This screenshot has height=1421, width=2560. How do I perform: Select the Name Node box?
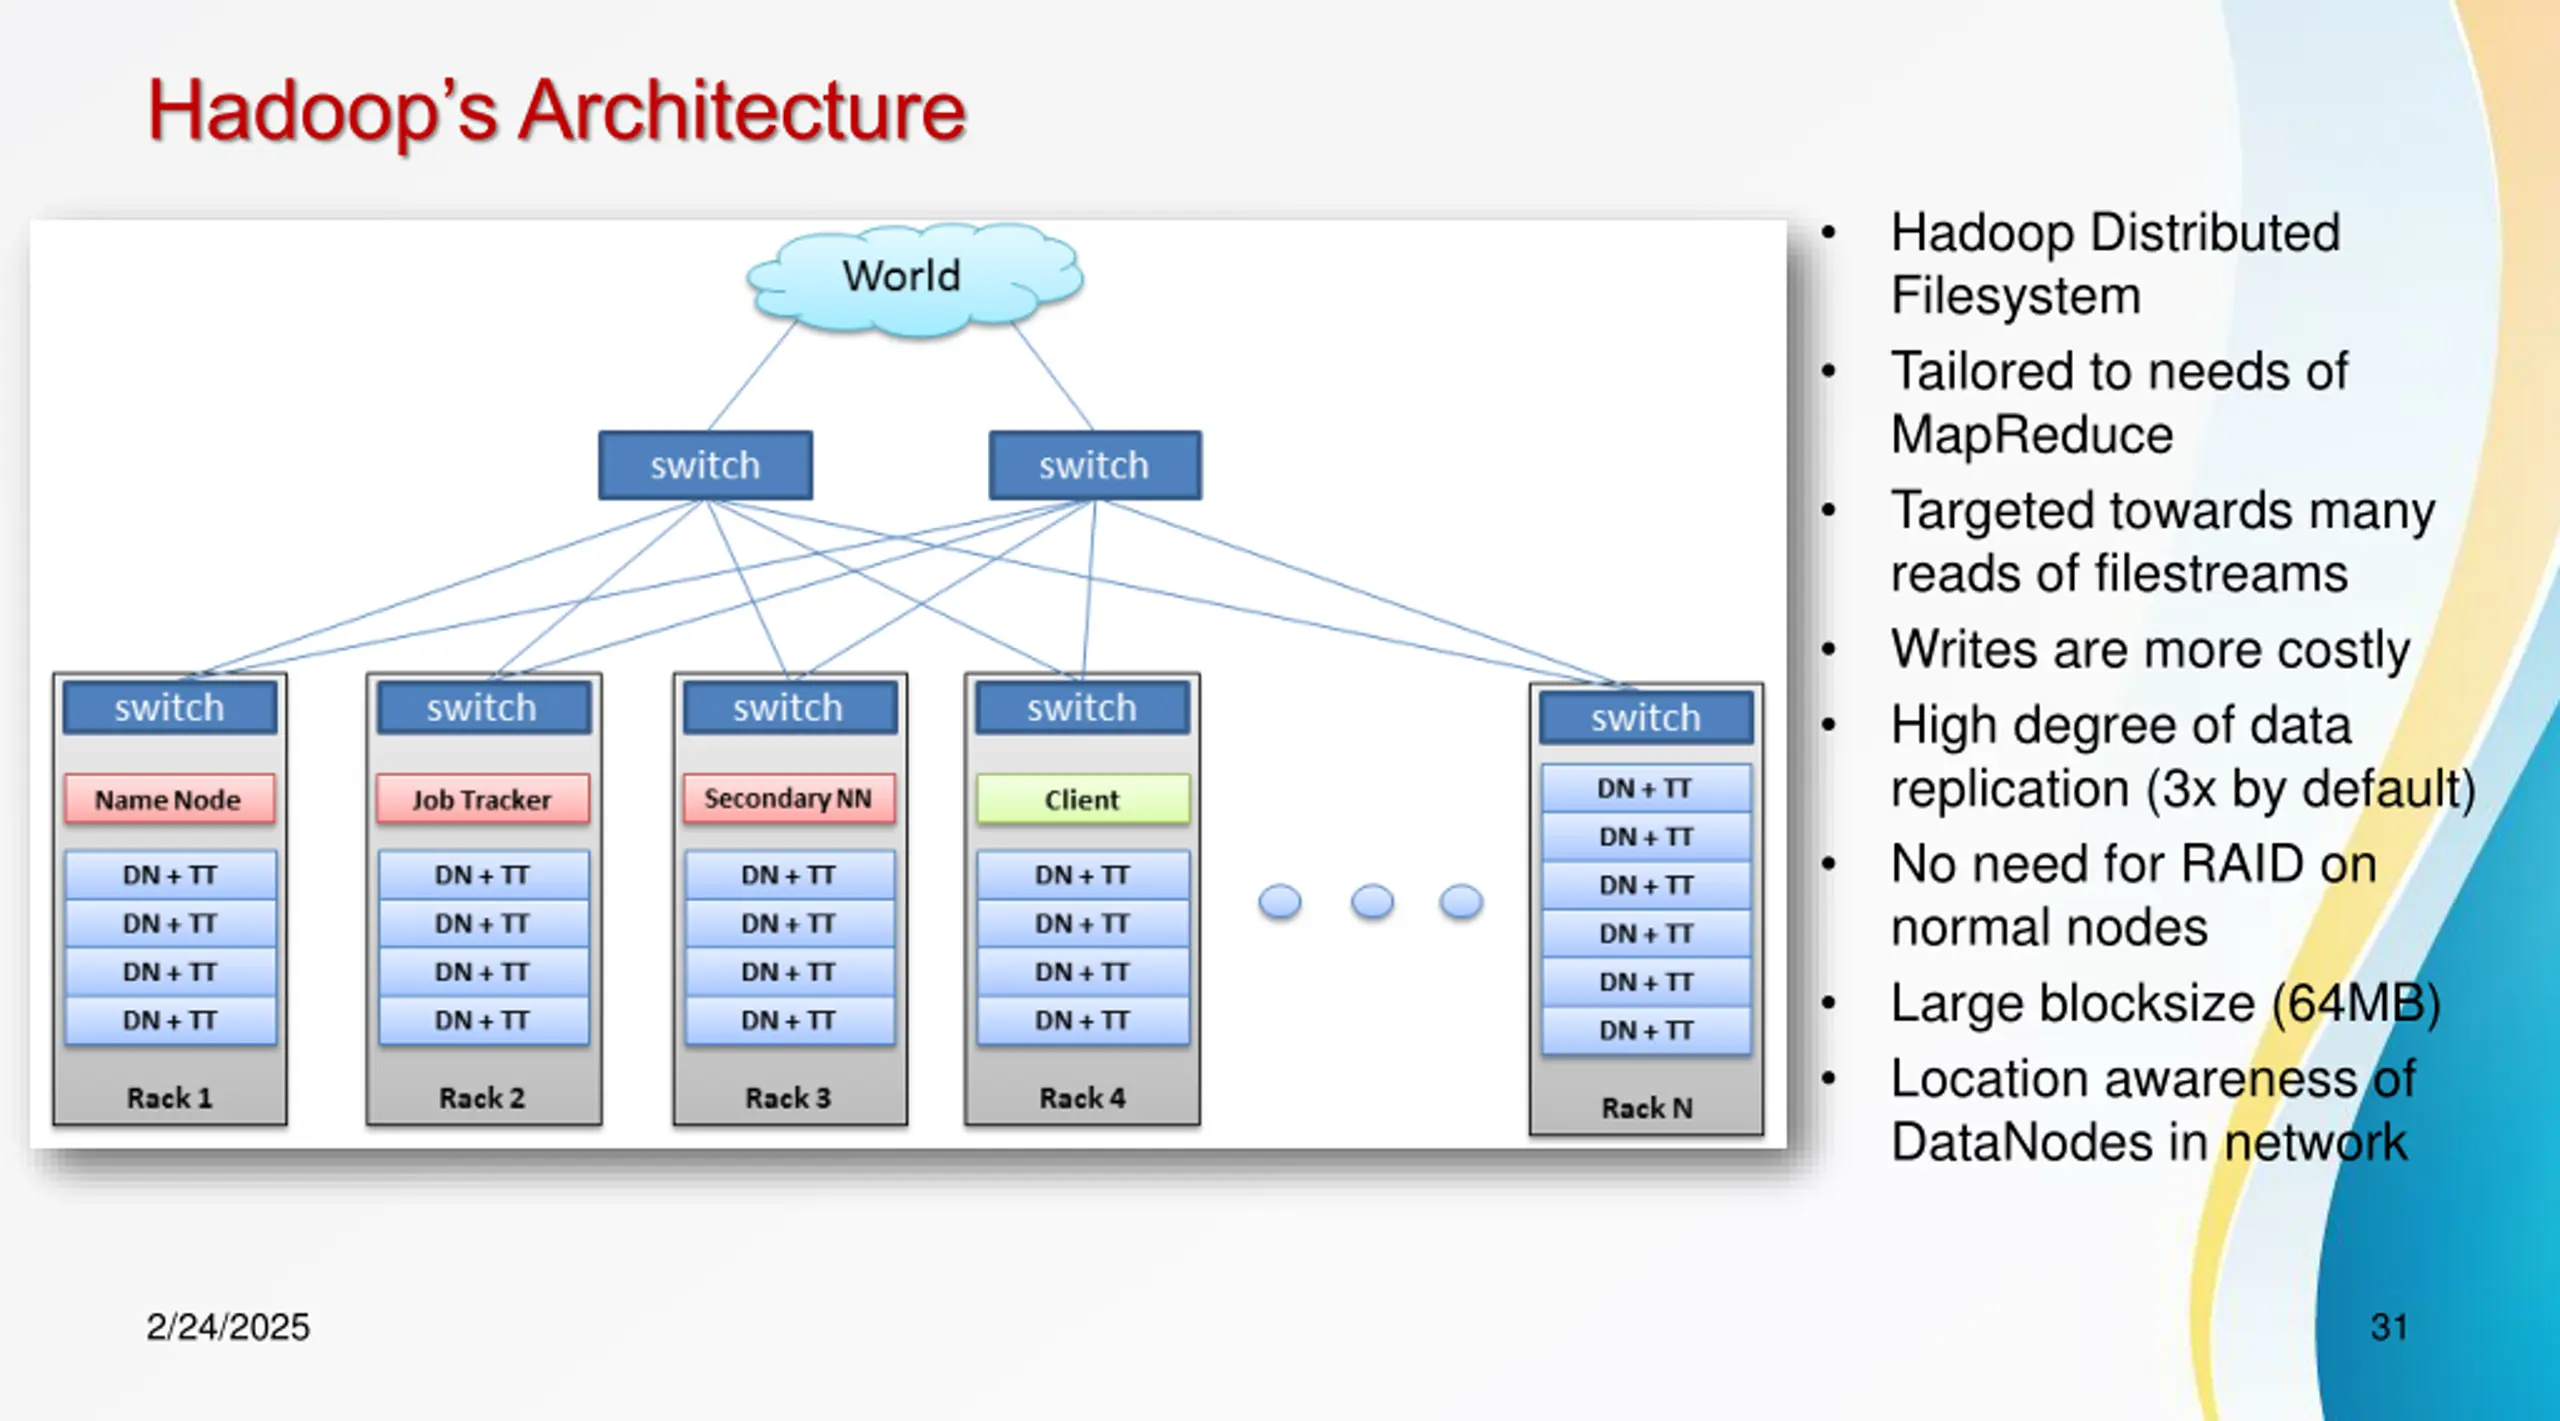pyautogui.click(x=169, y=799)
